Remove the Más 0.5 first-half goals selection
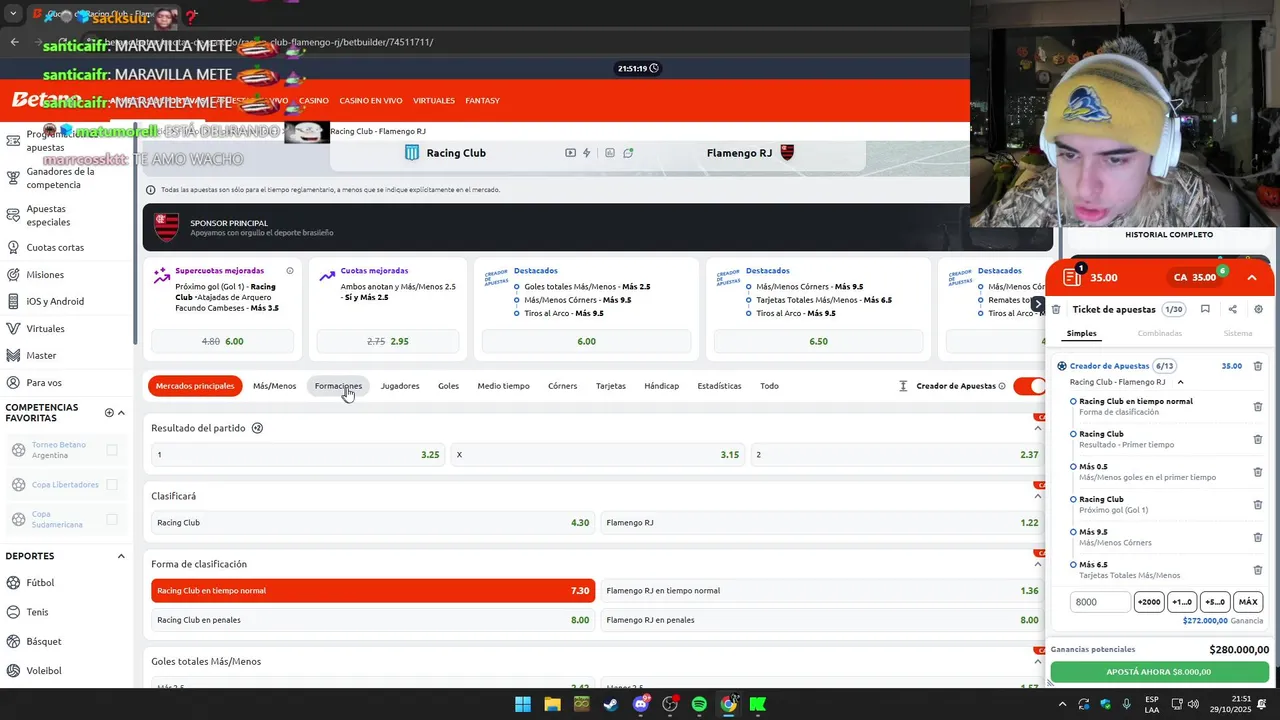This screenshot has width=1280, height=720. (x=1258, y=472)
